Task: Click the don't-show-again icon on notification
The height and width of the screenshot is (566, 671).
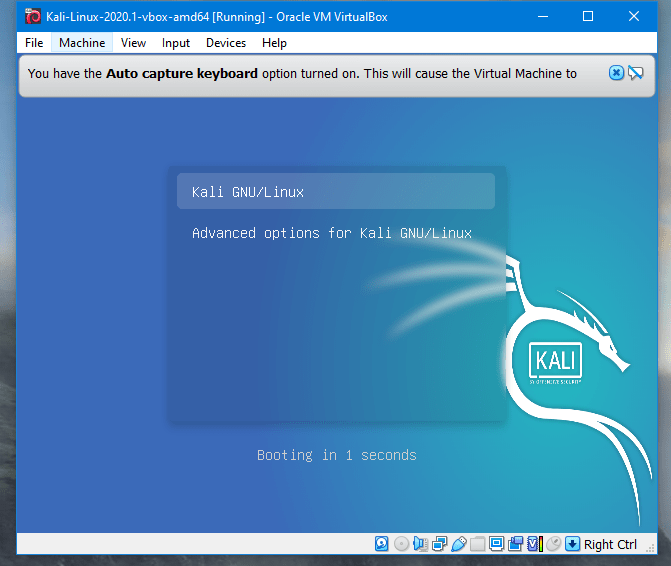Action: click(635, 73)
